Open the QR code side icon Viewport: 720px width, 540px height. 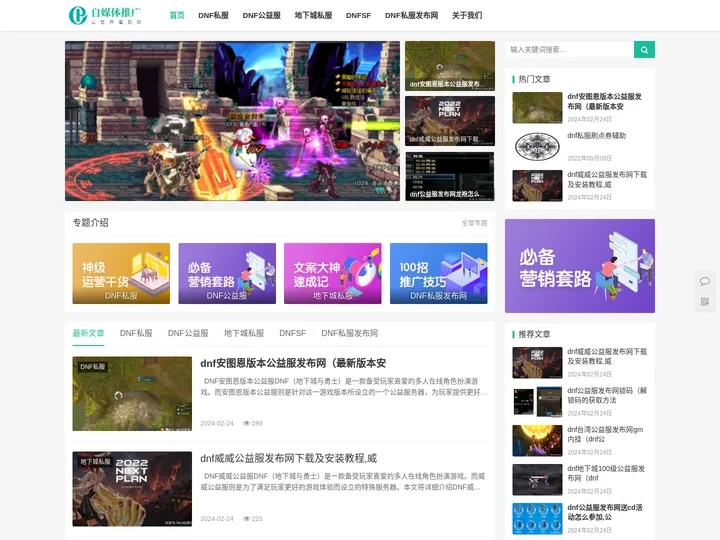(704, 302)
